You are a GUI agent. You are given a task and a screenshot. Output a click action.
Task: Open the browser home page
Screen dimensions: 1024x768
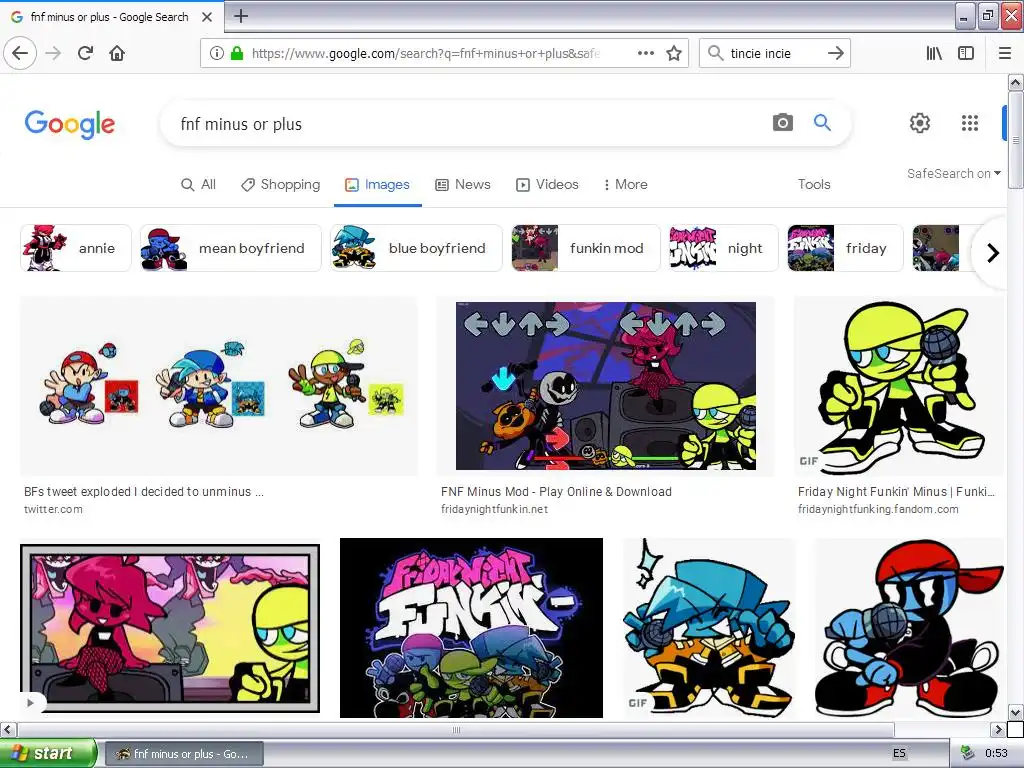(117, 53)
